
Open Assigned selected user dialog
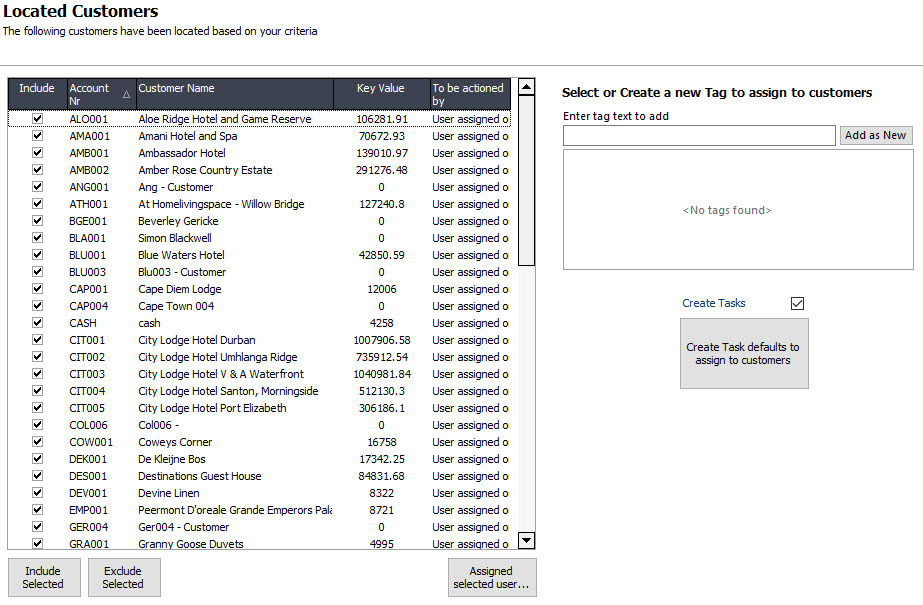(492, 578)
